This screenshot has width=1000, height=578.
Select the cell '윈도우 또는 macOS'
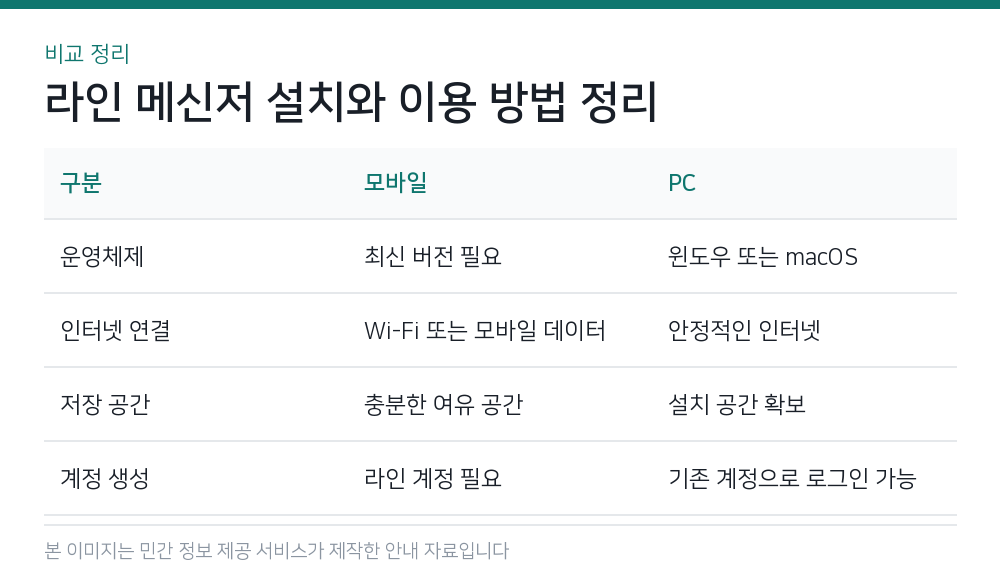763,256
